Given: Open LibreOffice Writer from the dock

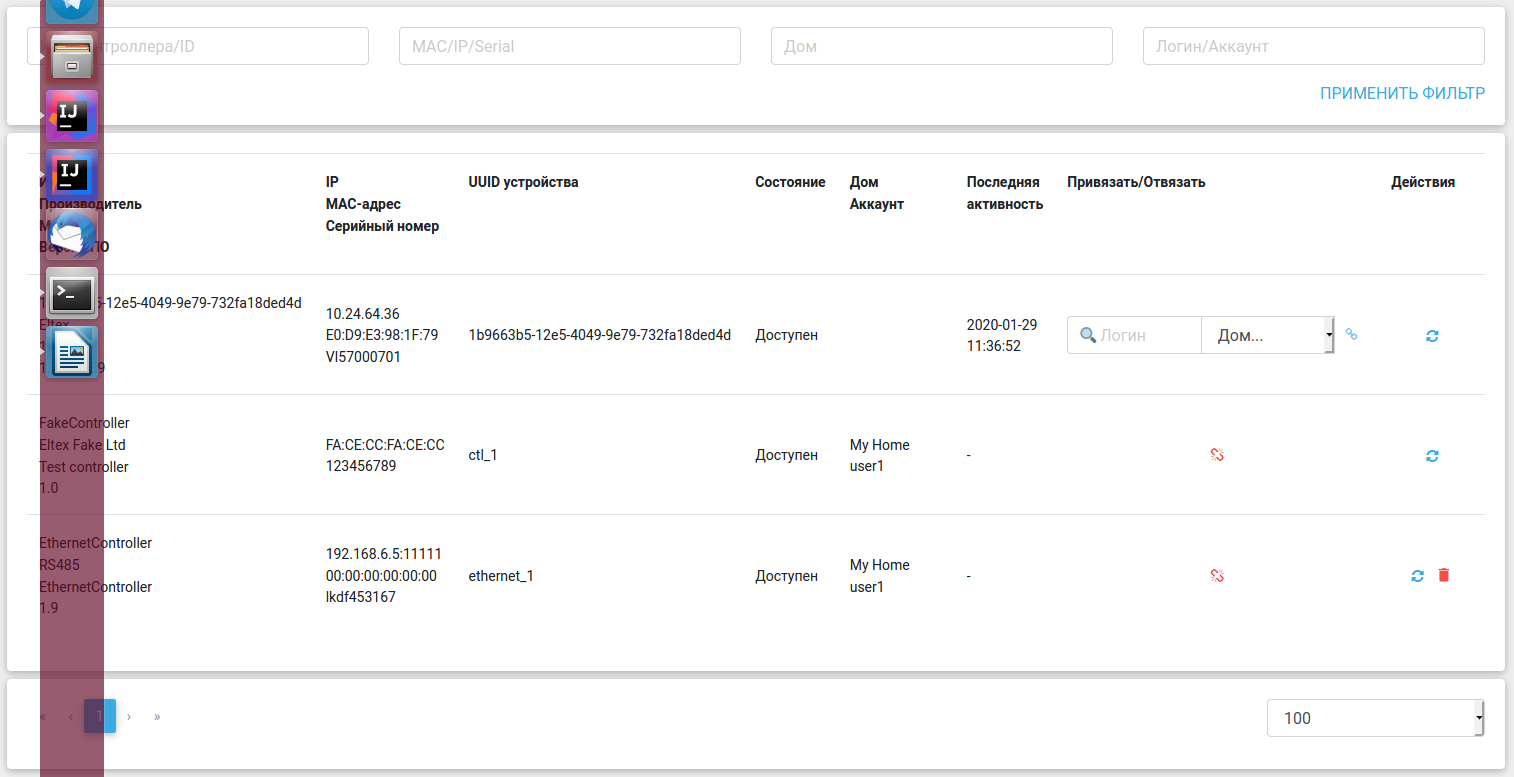Looking at the screenshot, I should 72,353.
